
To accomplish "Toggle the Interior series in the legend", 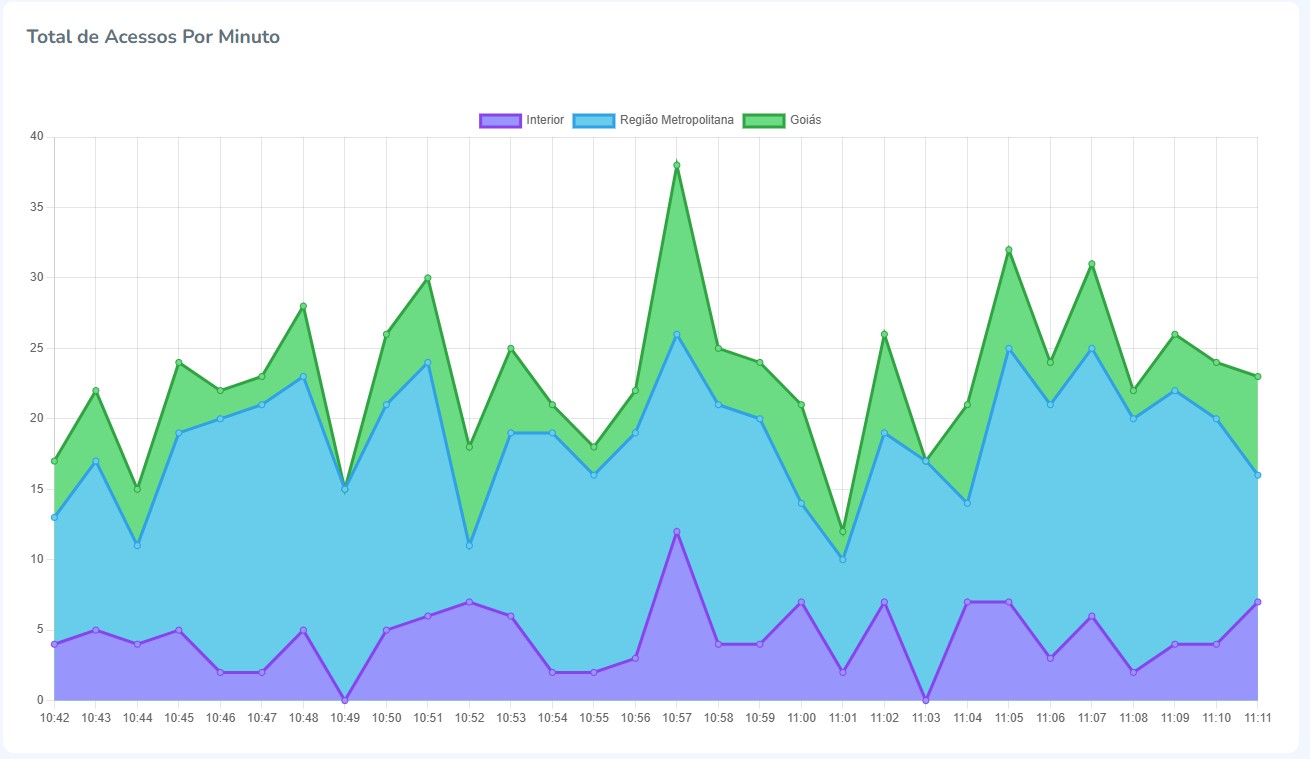I will 545,120.
